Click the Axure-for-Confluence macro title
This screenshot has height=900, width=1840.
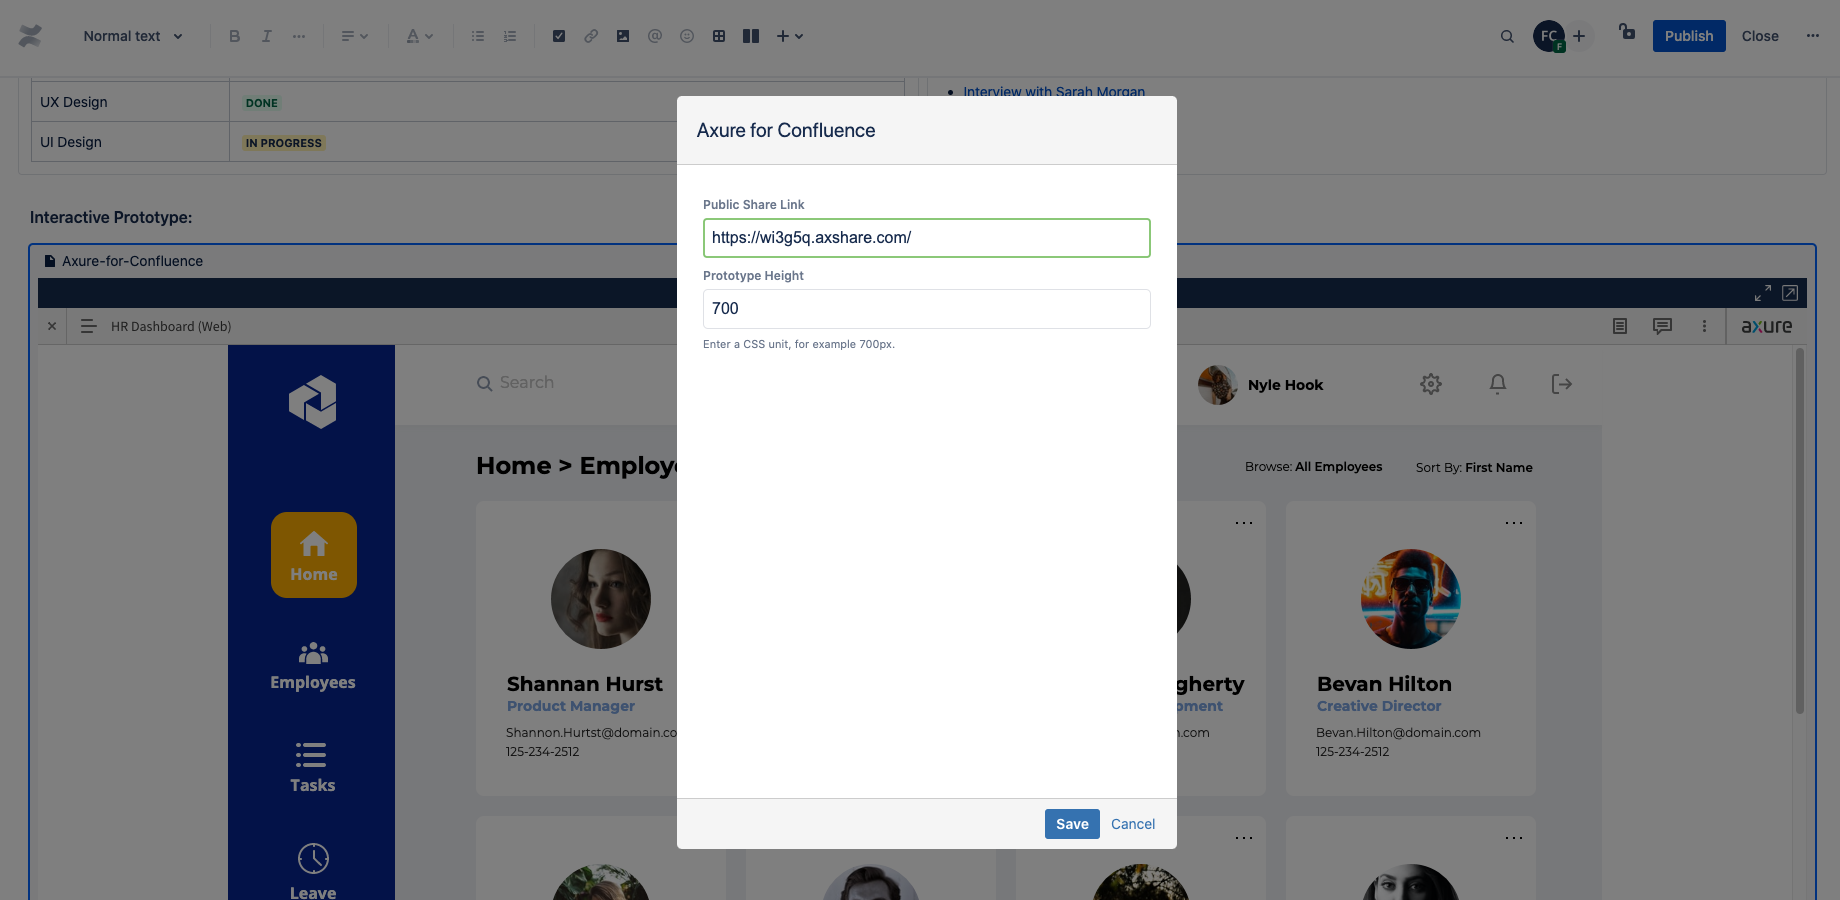coord(132,261)
